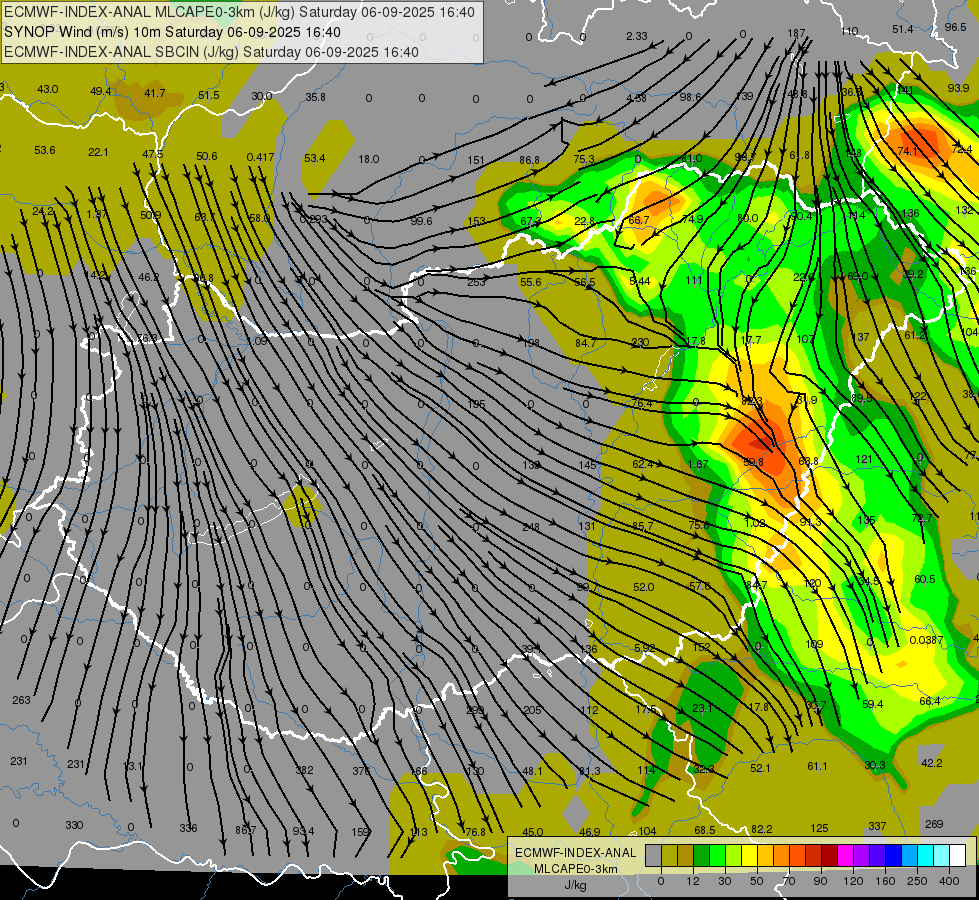Click the map value 2.33
This screenshot has width=979, height=900.
(x=637, y=36)
